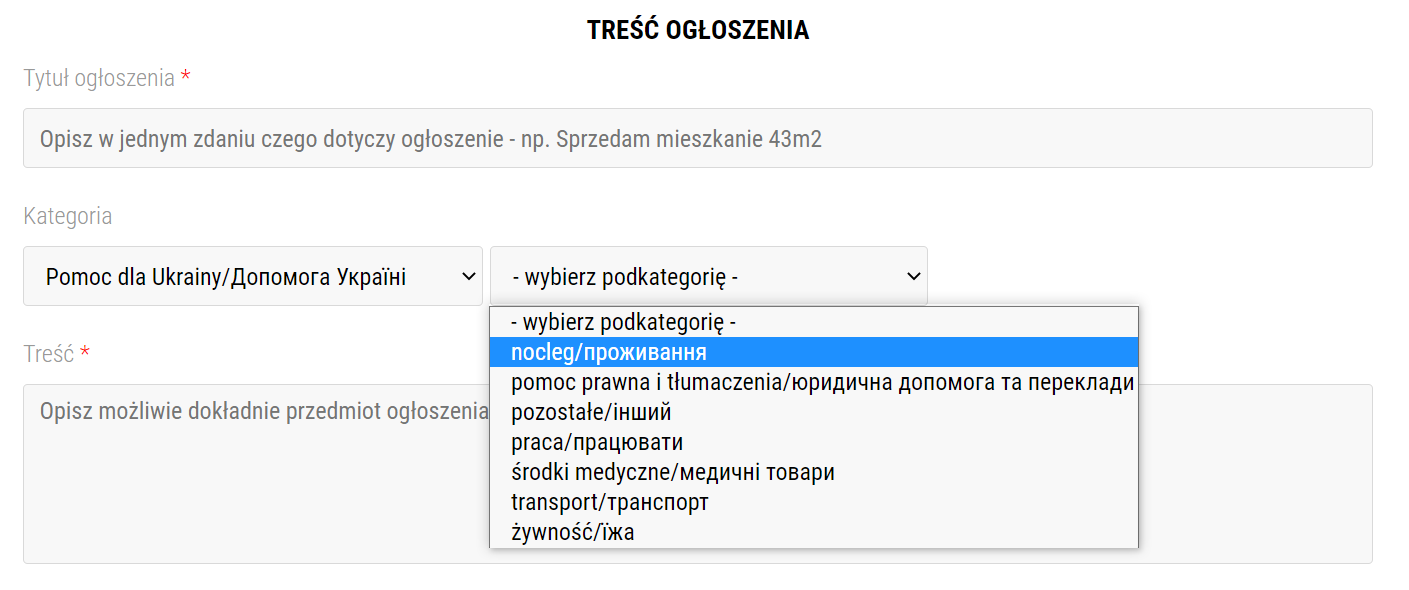1409x590 pixels.
Task: Choose the transport/транспорт subcategory
Action: 814,502
